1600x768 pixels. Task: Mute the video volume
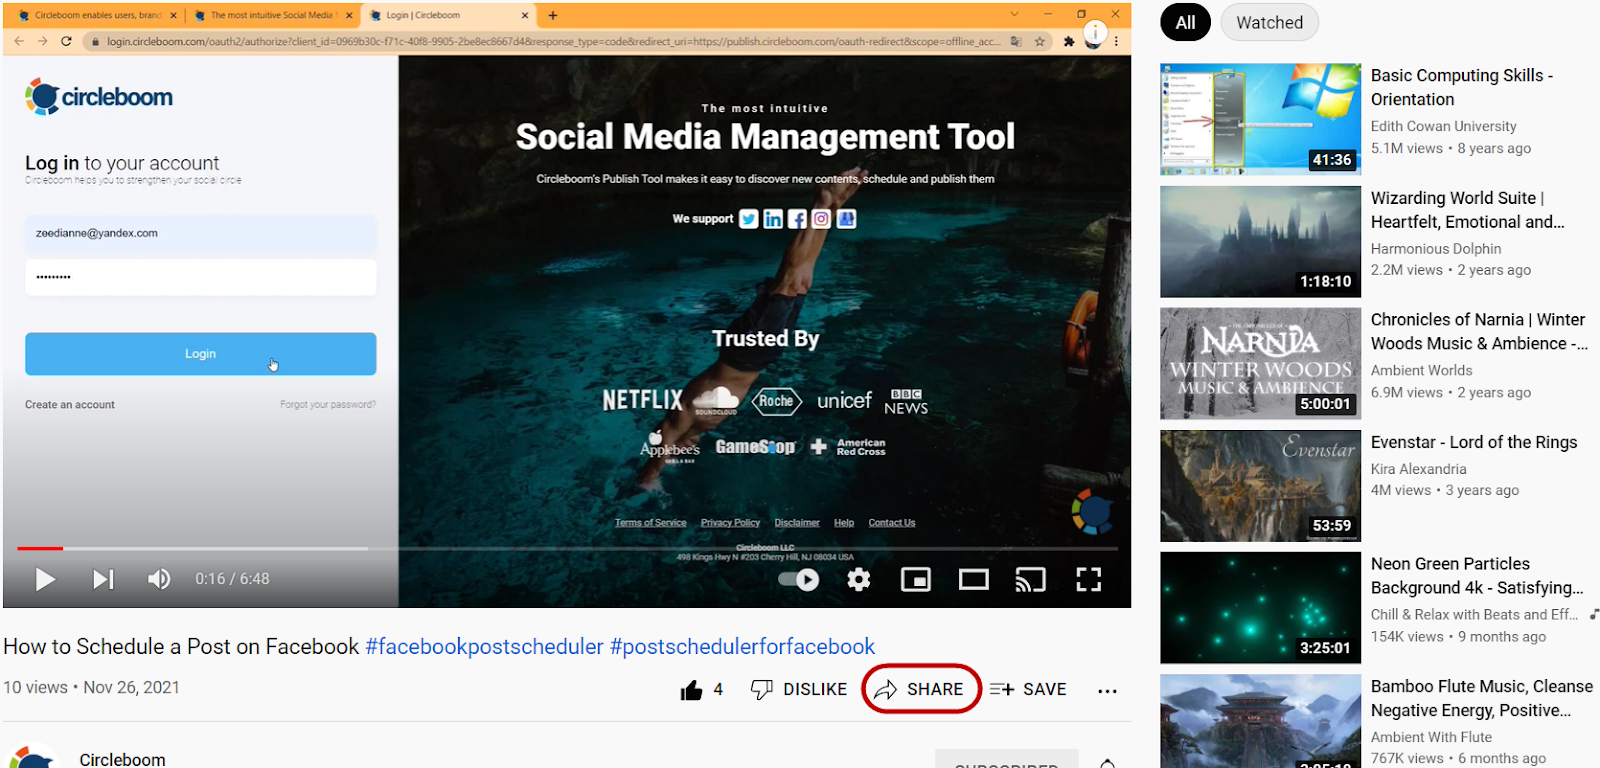click(159, 579)
